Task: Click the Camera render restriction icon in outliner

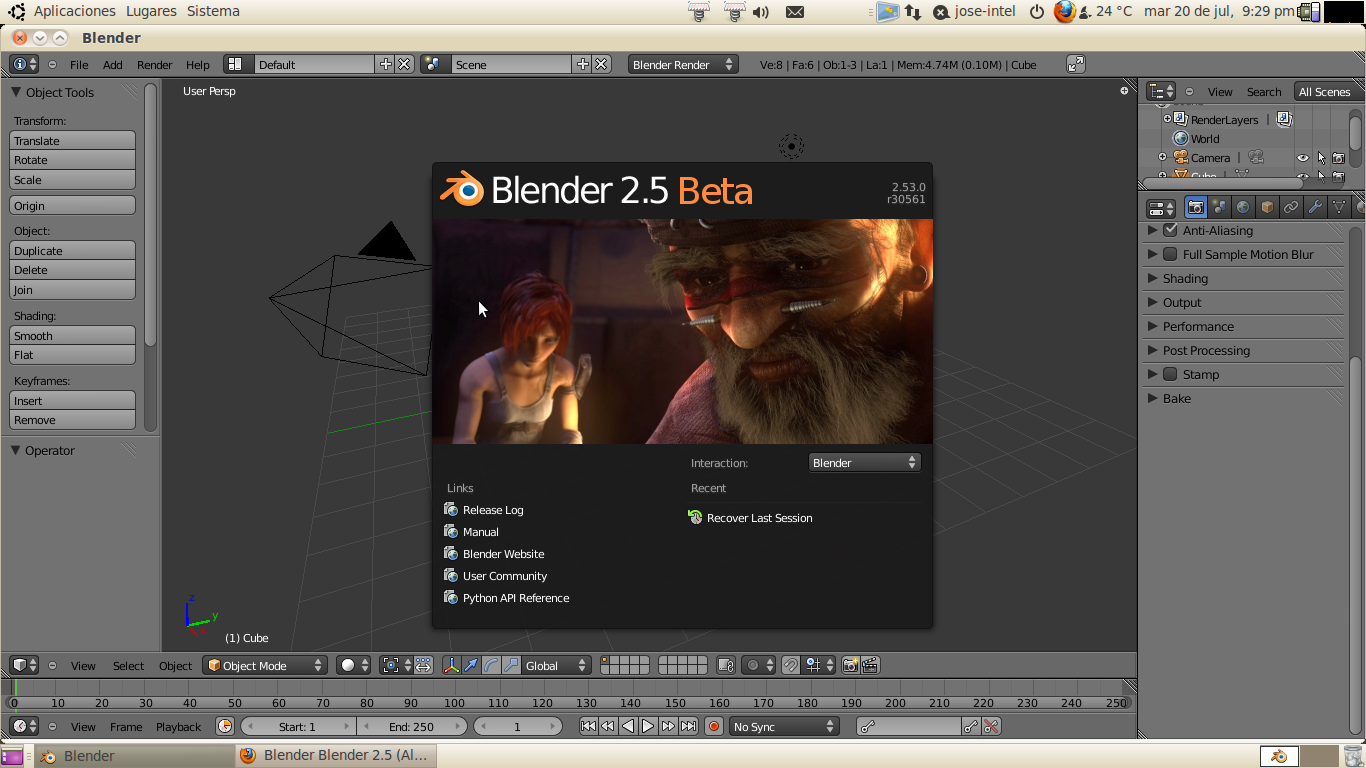Action: (x=1338, y=158)
